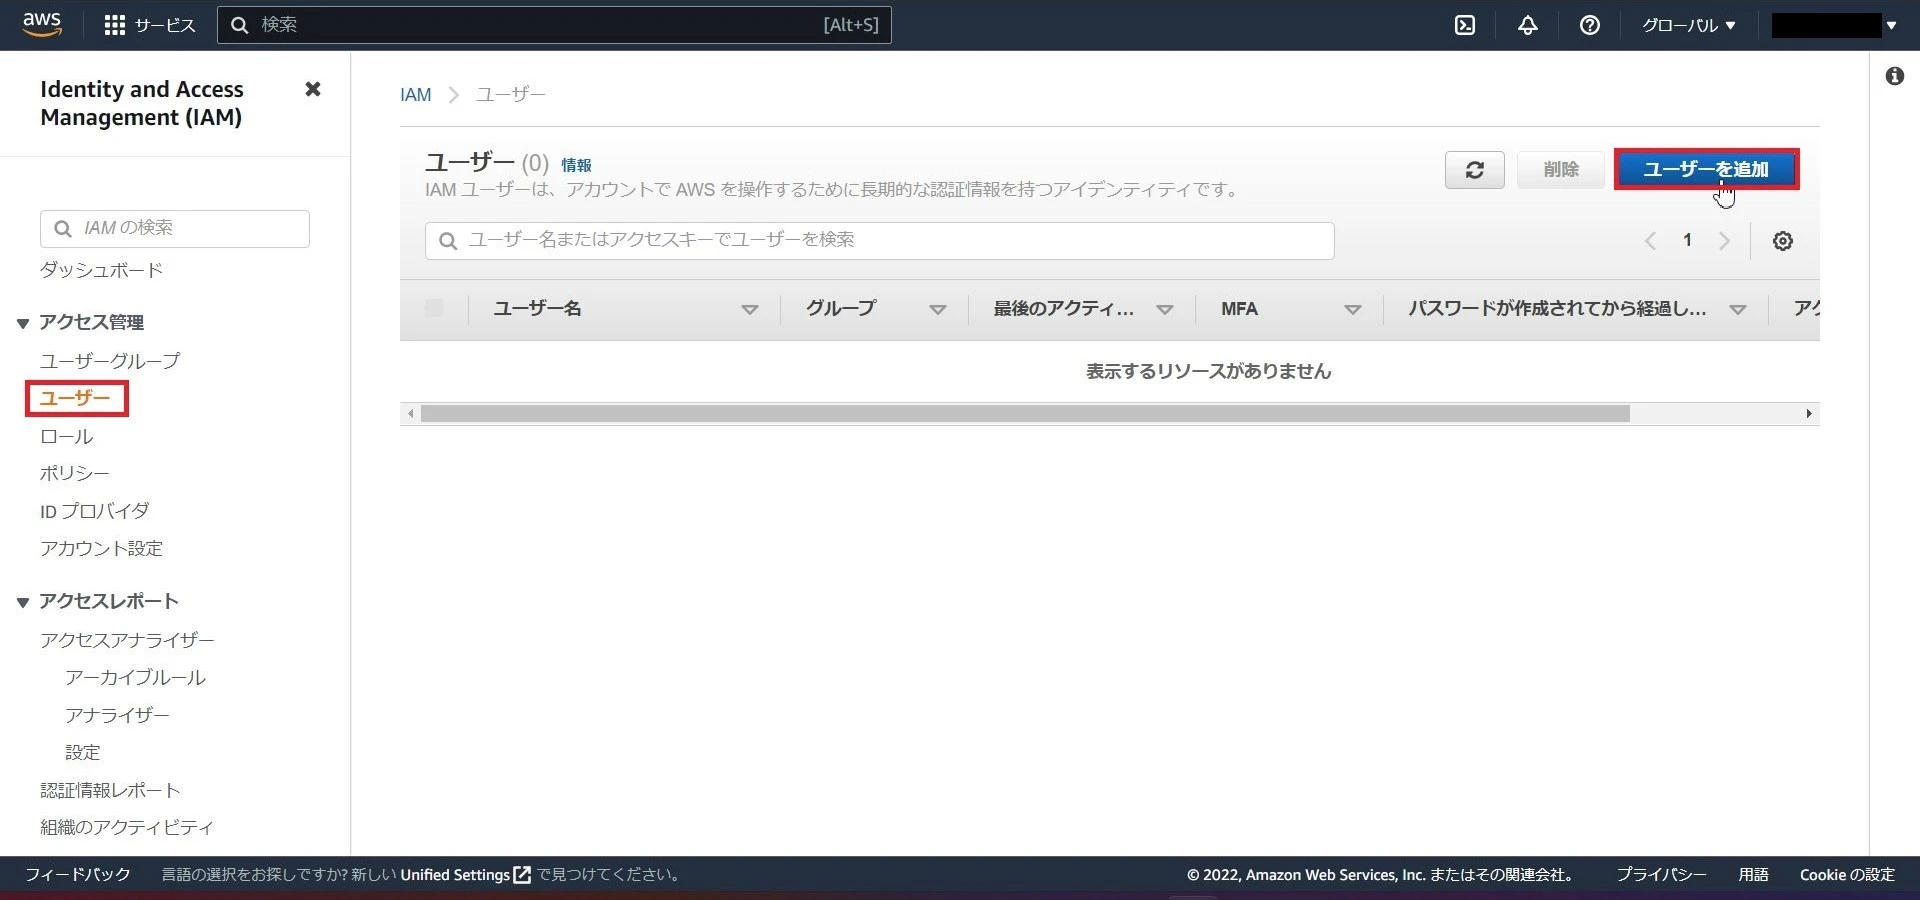The height and width of the screenshot is (900, 1920).
Task: Open 組織のアクティビティ in sidebar
Action: coord(127,827)
